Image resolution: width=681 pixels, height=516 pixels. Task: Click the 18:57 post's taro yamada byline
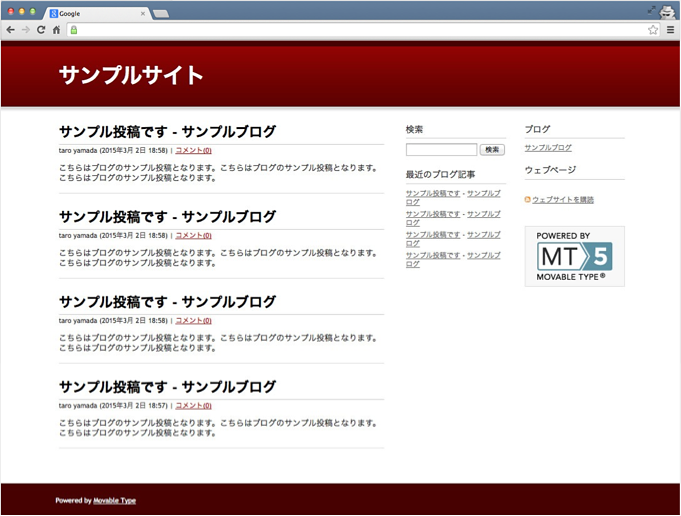coord(78,406)
